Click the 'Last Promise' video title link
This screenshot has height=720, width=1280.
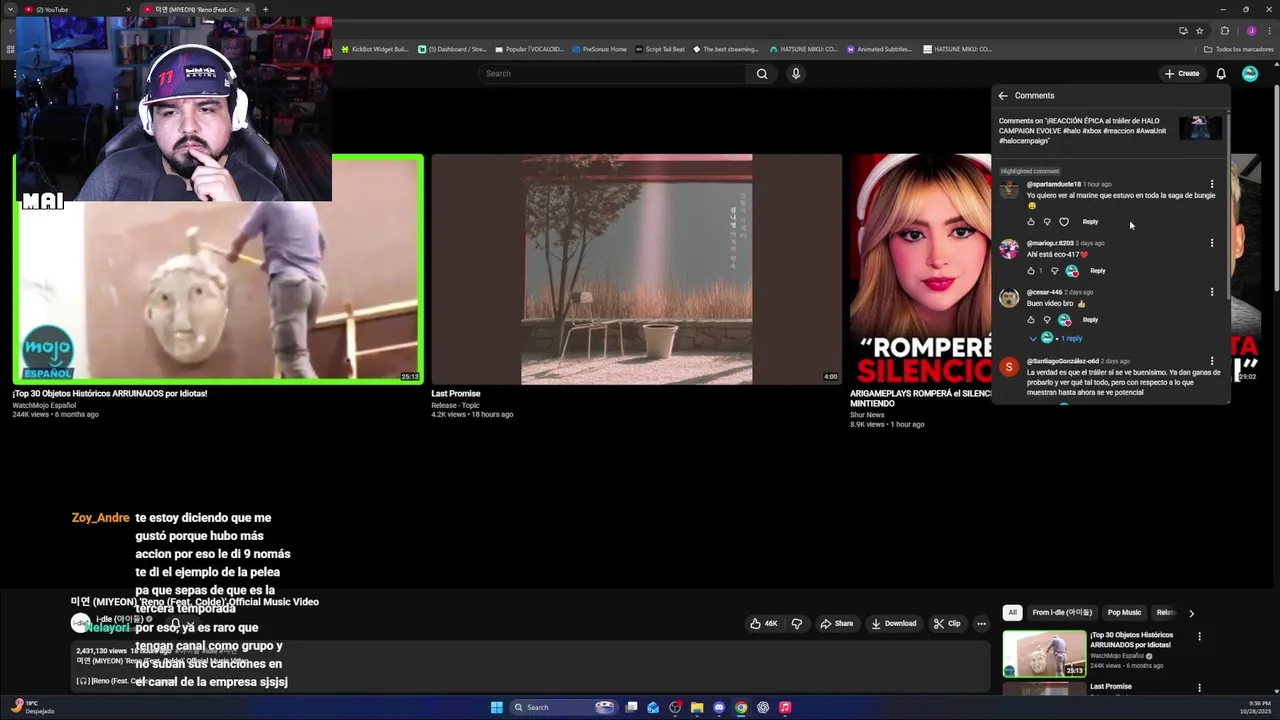pos(455,394)
